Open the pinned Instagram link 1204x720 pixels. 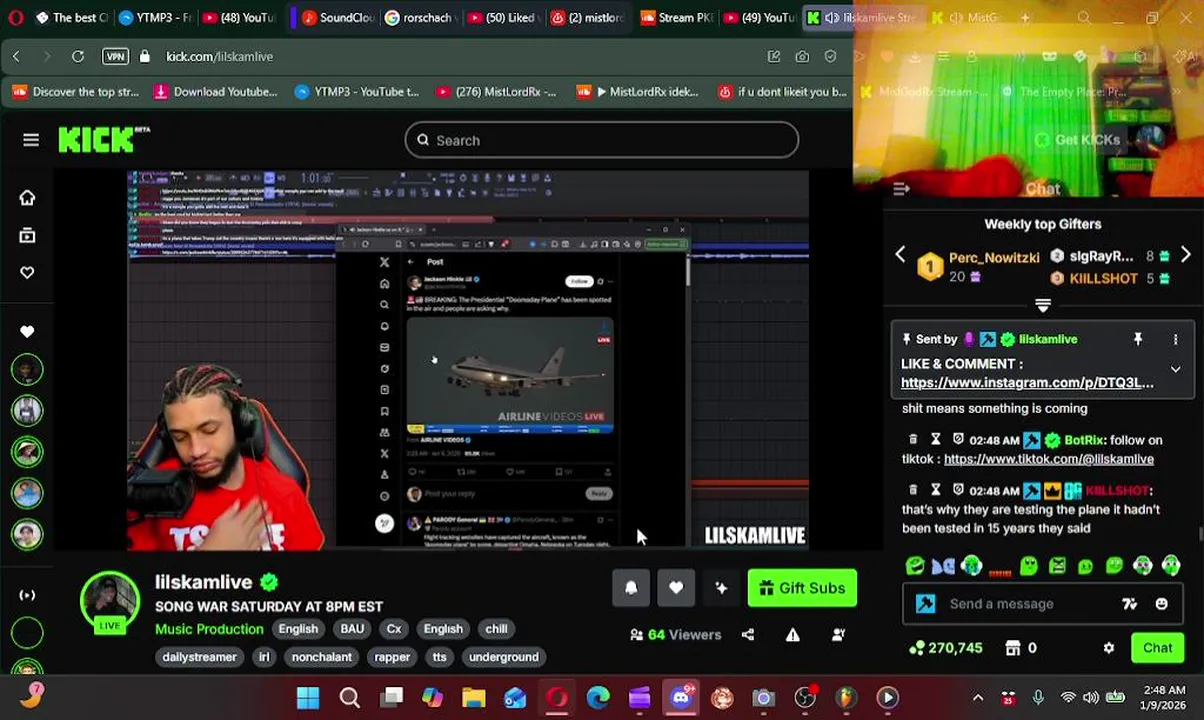pos(1027,382)
